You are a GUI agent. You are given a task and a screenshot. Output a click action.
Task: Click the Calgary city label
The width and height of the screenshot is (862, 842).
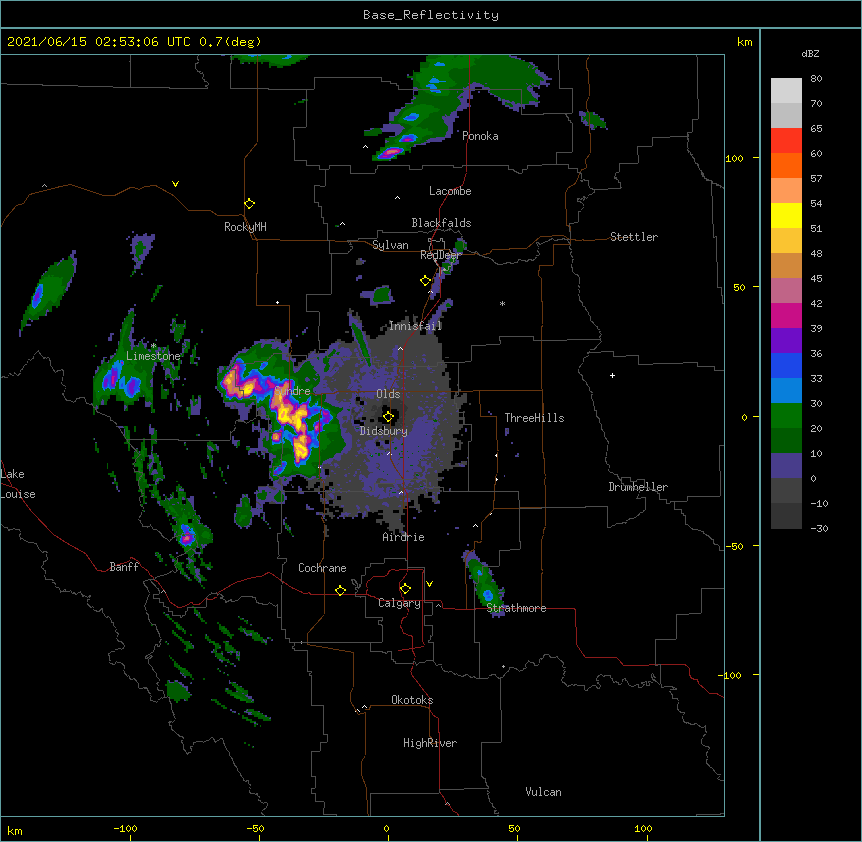click(399, 603)
